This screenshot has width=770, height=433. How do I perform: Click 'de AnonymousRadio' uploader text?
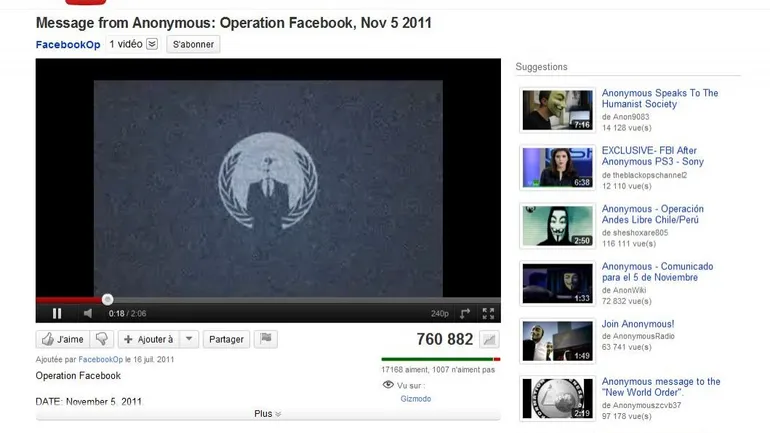coord(638,336)
